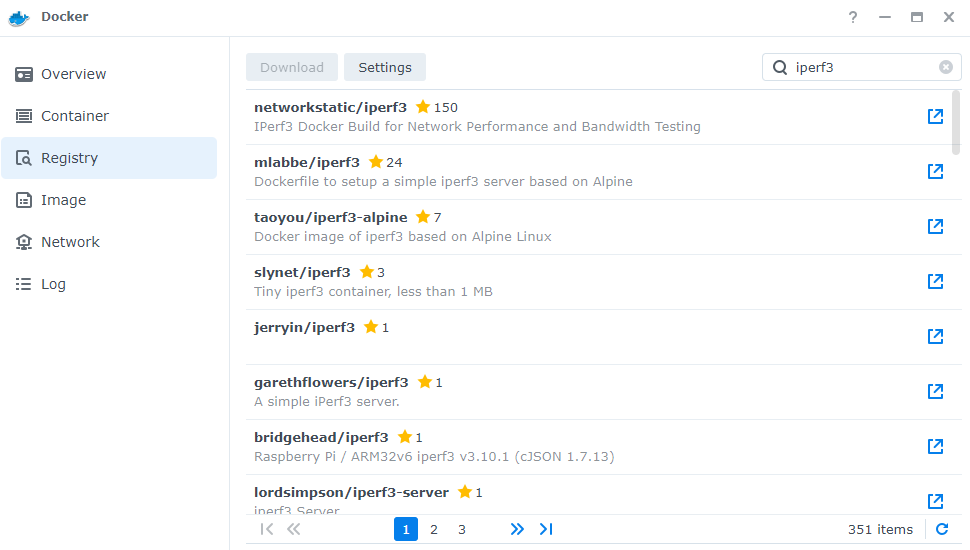Click description 'Tiny iperf3 container, less than 1 MB'

click(x=373, y=292)
